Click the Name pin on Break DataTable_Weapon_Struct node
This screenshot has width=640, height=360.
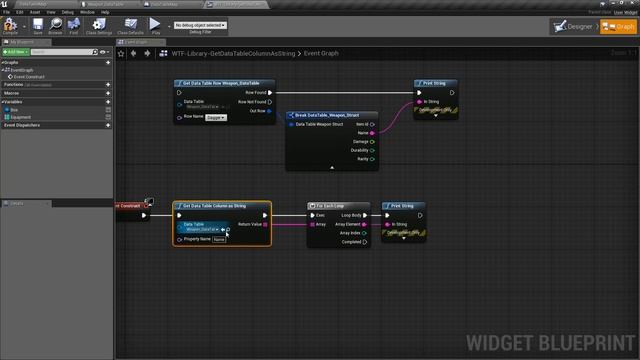coord(372,133)
